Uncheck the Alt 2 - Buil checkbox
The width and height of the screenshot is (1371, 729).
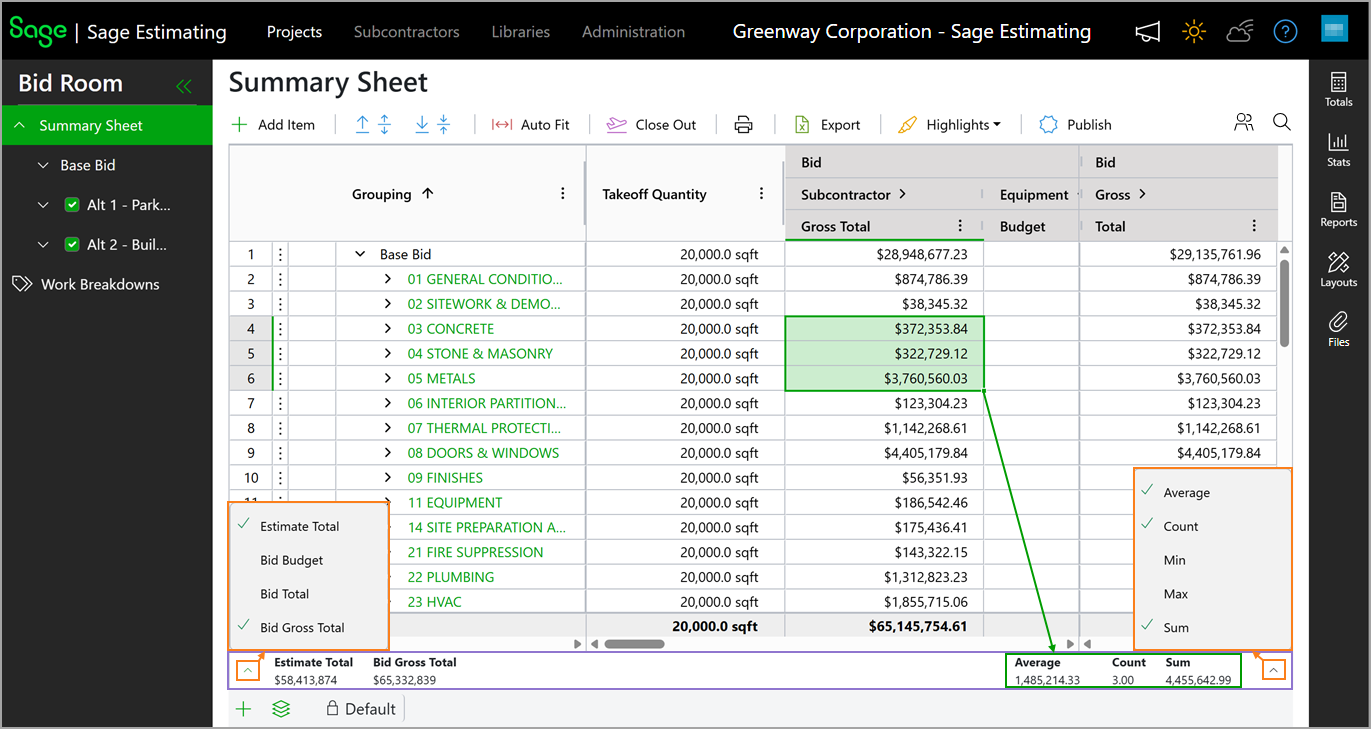tap(72, 244)
